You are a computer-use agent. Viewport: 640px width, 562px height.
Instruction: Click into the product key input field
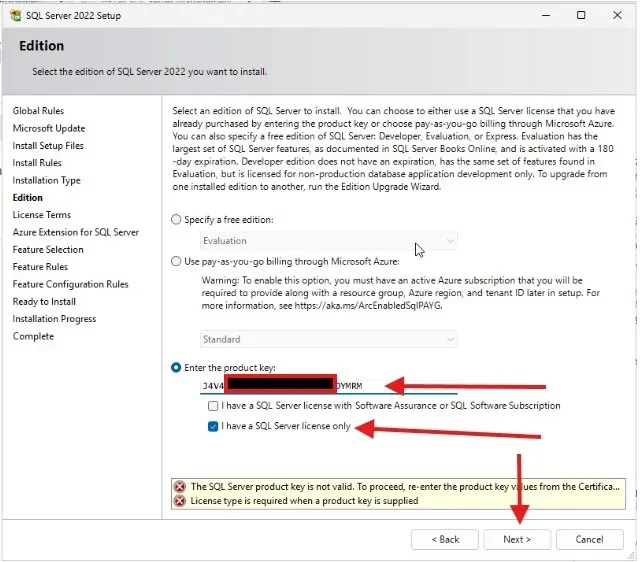[329, 386]
